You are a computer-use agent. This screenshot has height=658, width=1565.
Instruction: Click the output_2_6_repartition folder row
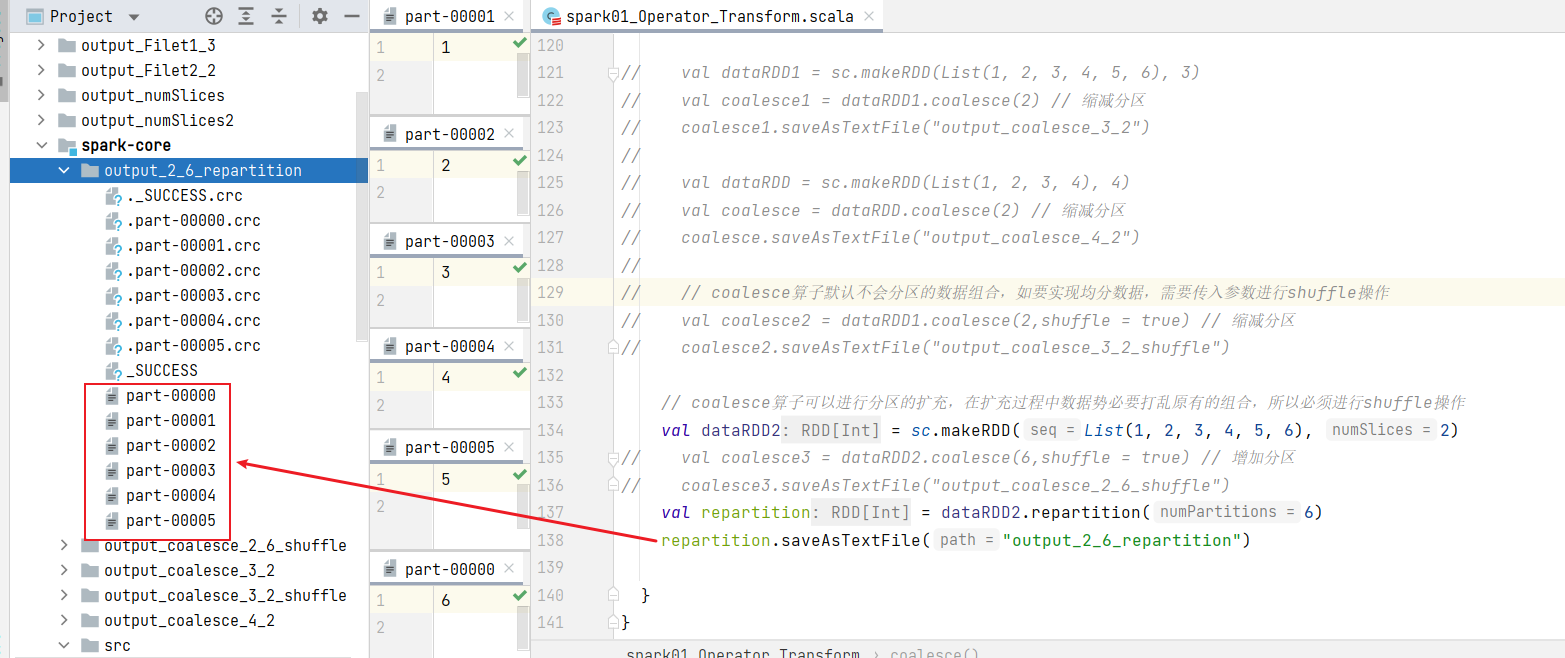pos(189,170)
